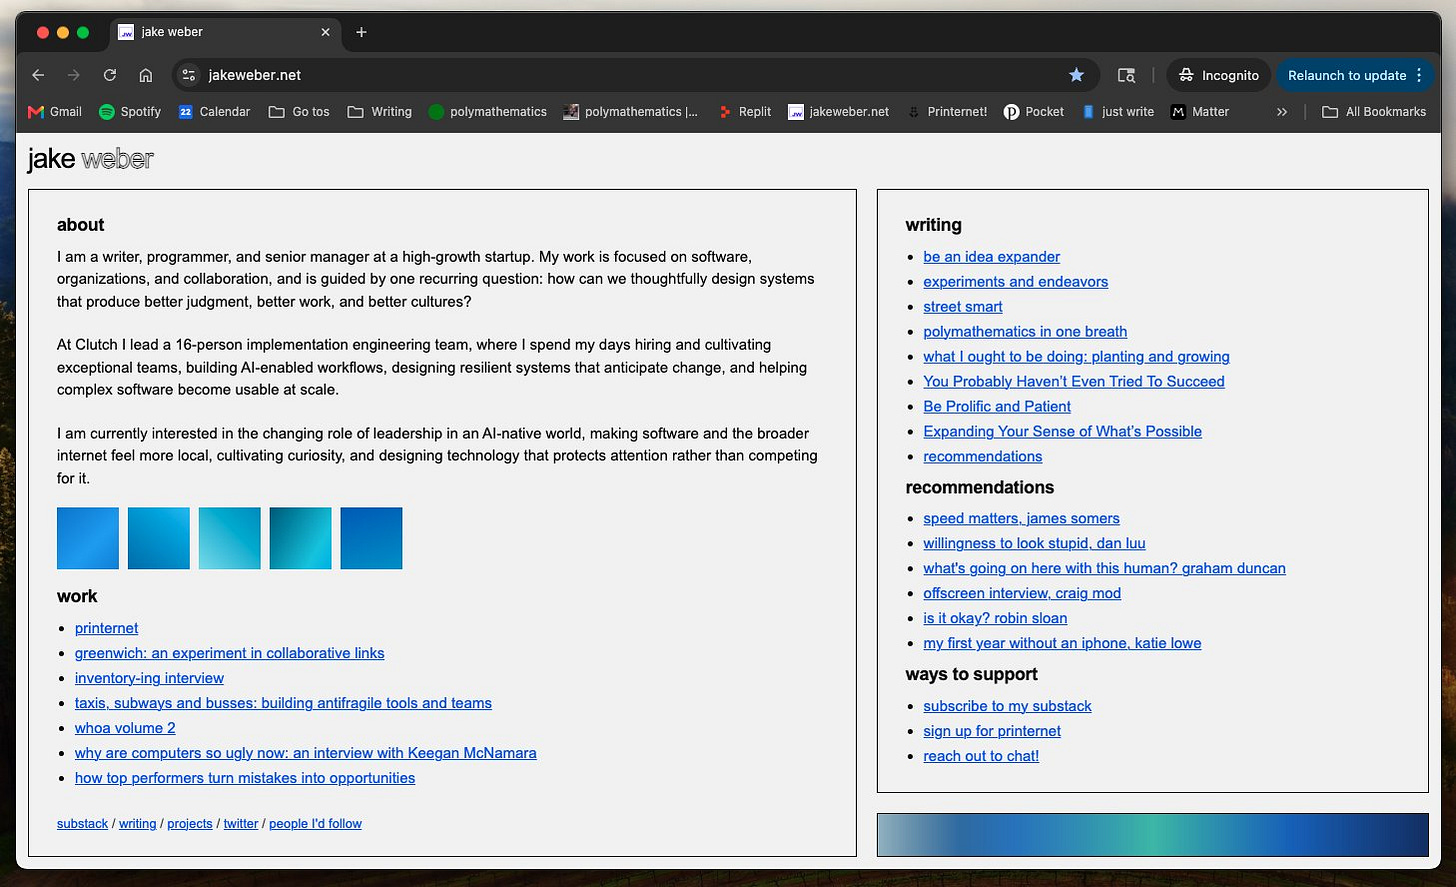Open the Go tos bookmark folder
The image size is (1456, 887).
click(x=299, y=112)
